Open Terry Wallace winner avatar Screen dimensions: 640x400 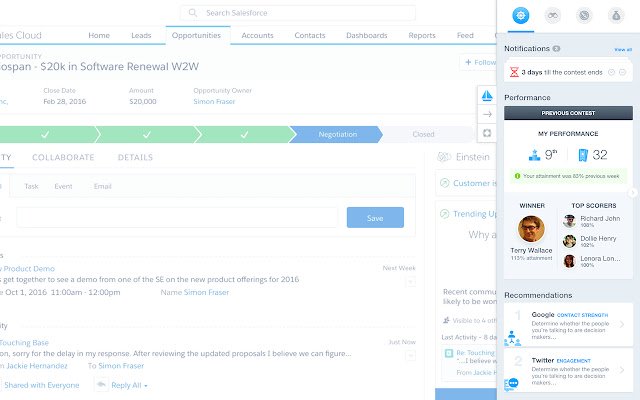pyautogui.click(x=531, y=229)
